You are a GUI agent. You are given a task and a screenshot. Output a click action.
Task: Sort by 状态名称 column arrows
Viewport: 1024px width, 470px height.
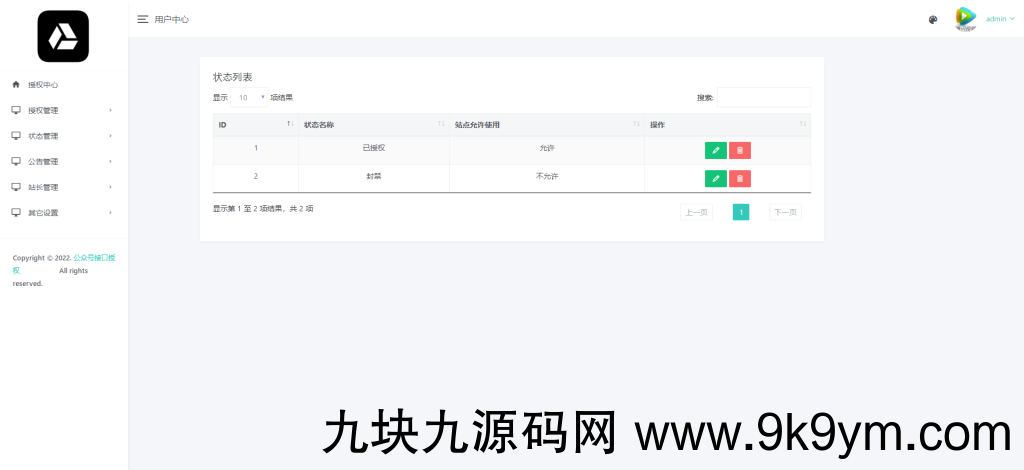coord(441,124)
